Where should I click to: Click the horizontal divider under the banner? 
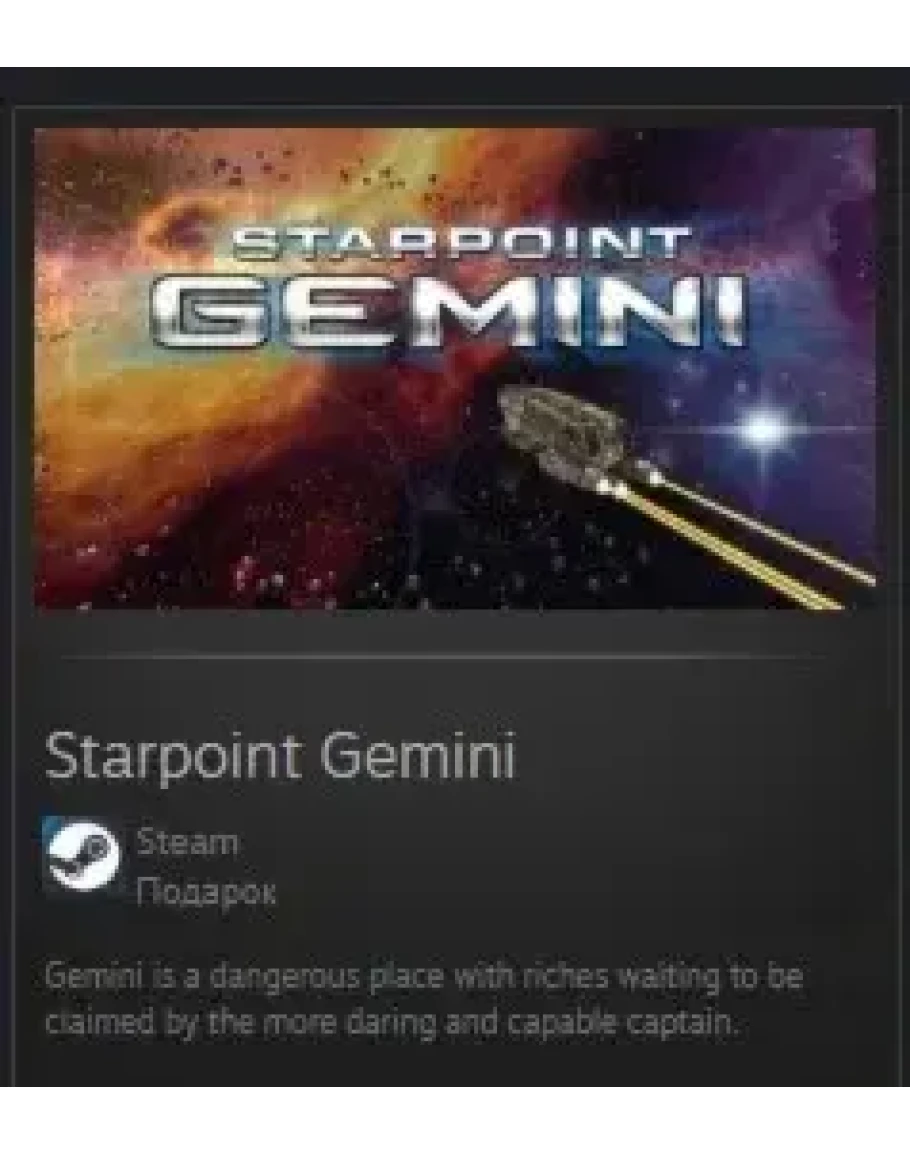(442, 654)
